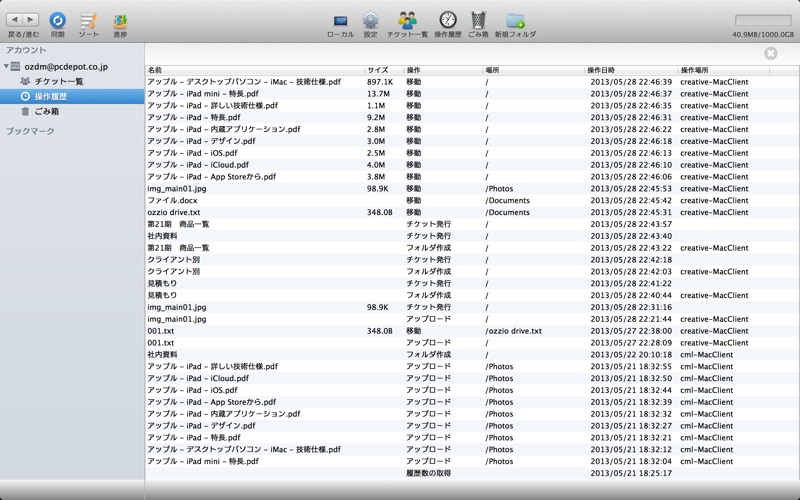This screenshot has height=500, width=800.
Task: Sort by 操作日時 column header
Action: [632, 70]
